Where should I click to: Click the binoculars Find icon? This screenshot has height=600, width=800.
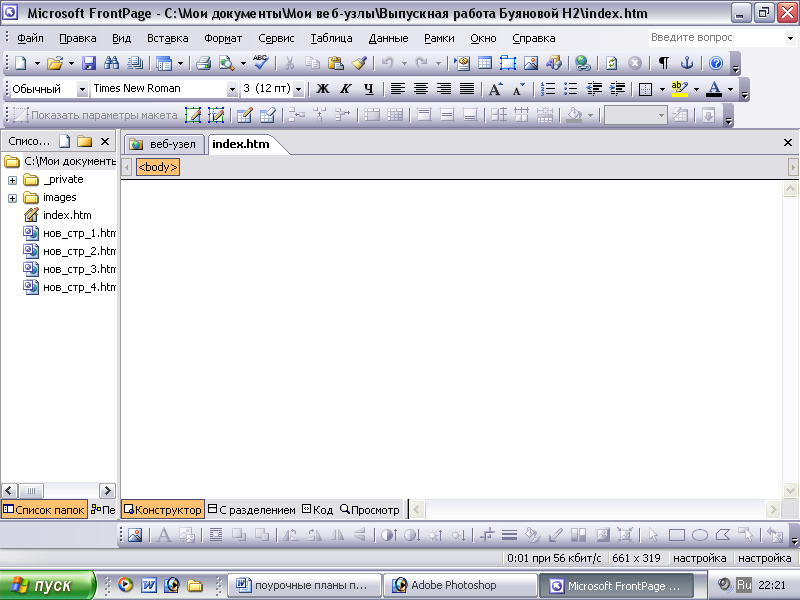pos(111,63)
